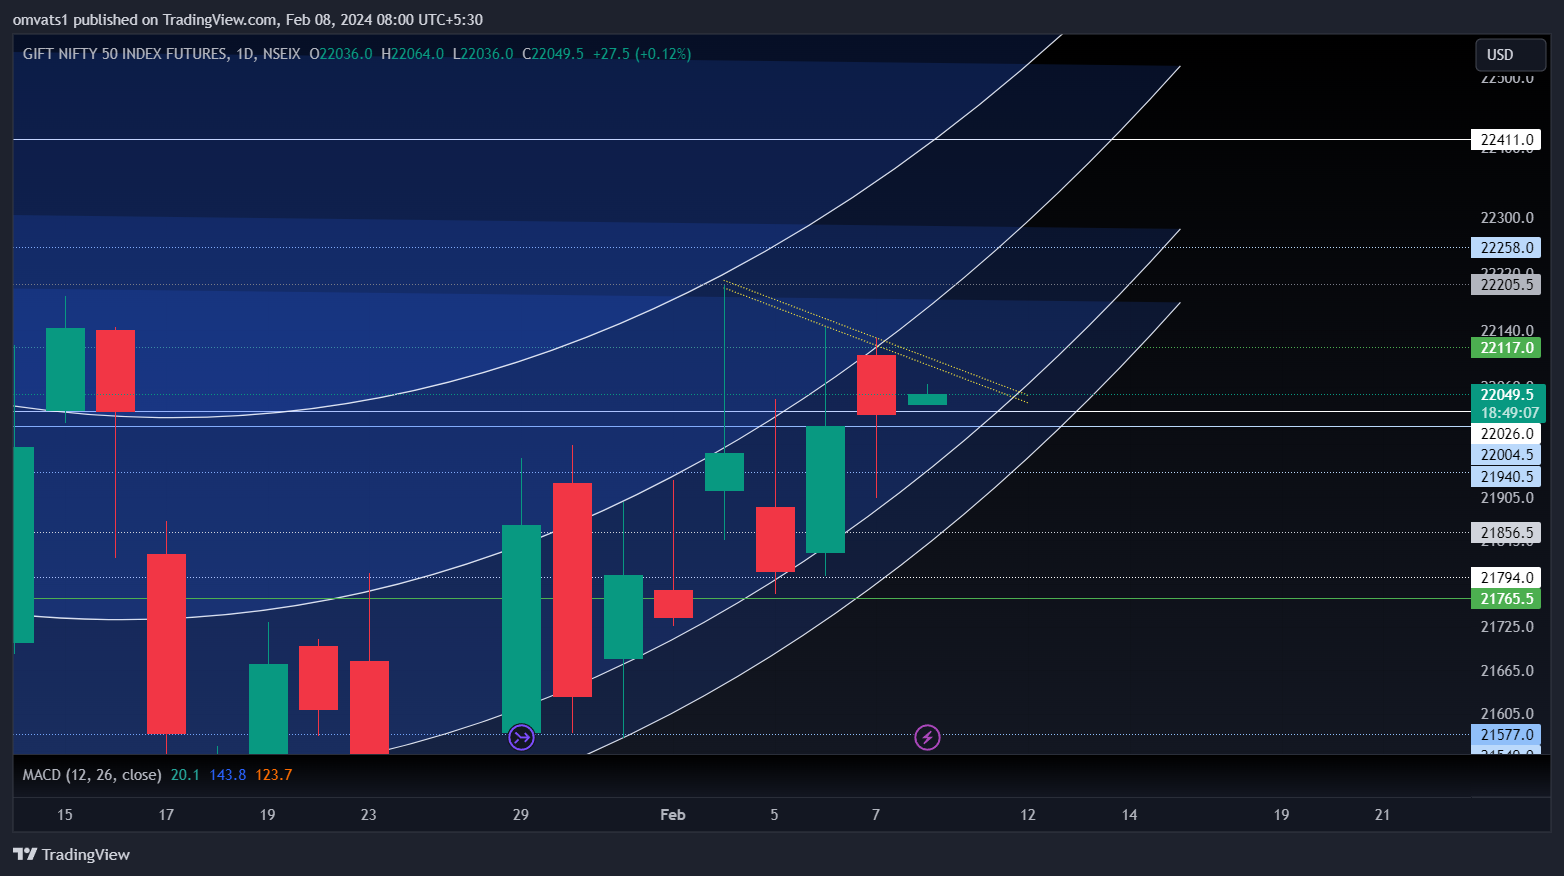Click the 22205.5 price label
The image size is (1564, 876).
coord(1506,285)
